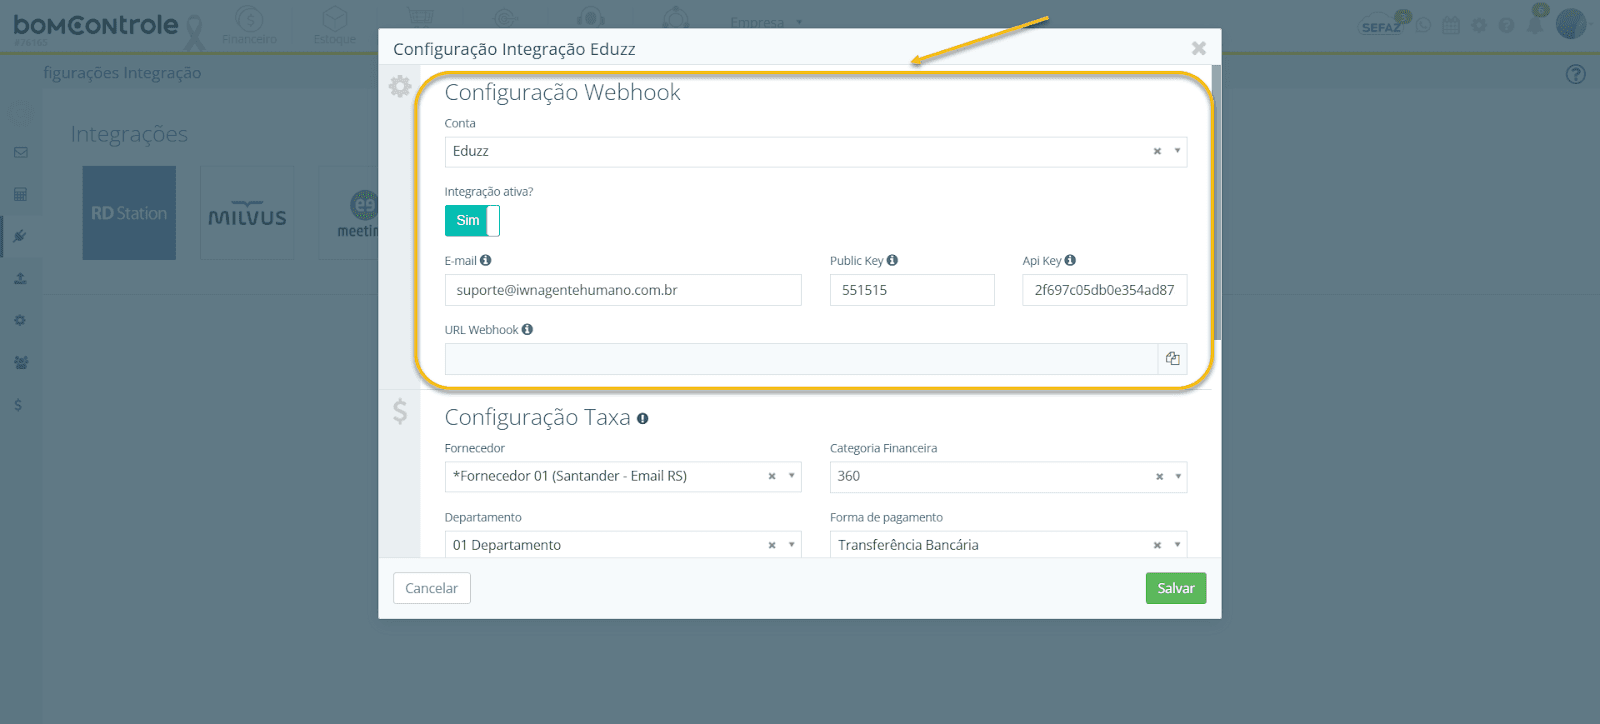Expand the Categoria Financeira 360 dropdown
The image size is (1600, 724).
(1178, 476)
